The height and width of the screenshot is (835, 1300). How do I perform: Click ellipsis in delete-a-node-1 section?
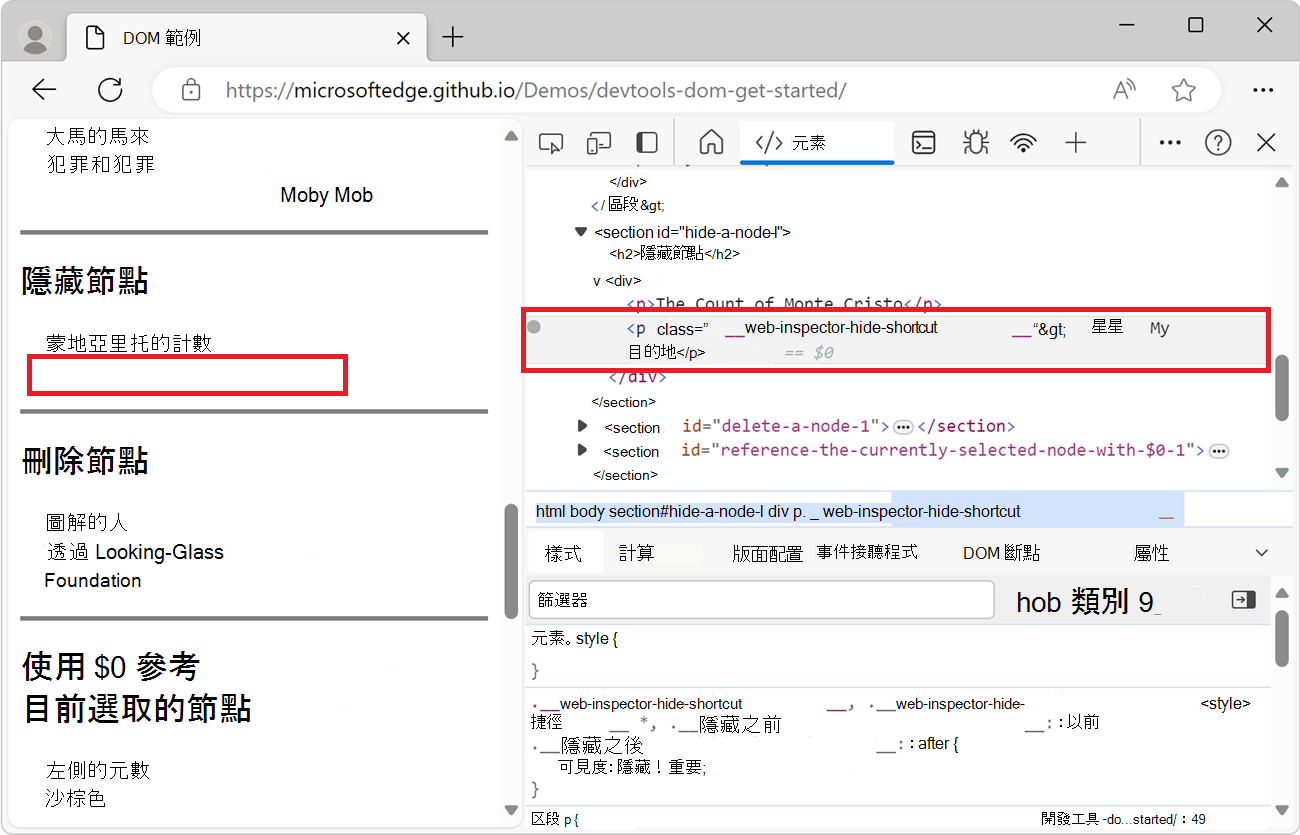[903, 427]
